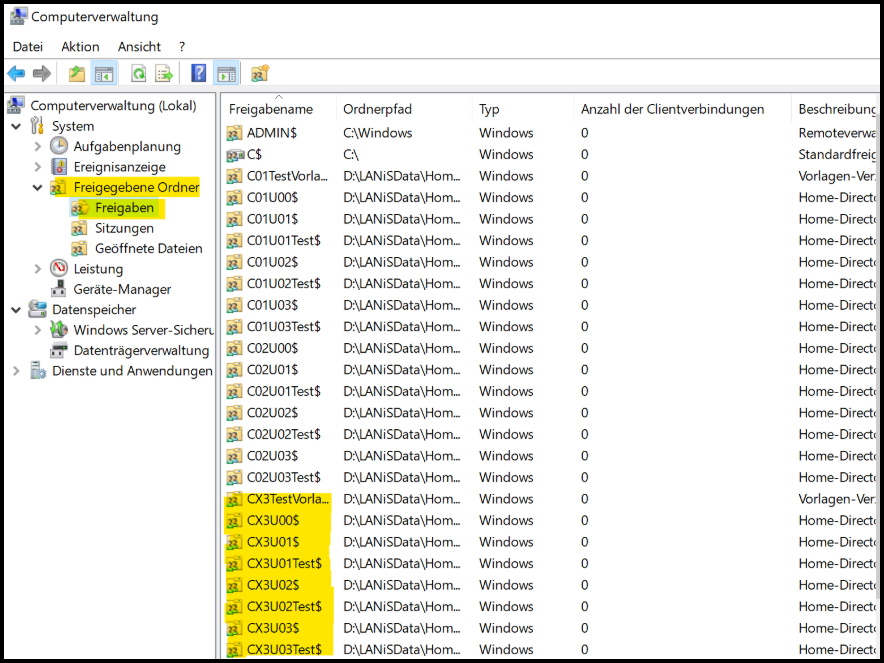Screen dimensions: 884x663
Task: Open Help with the blue question-mark icon
Action: (198, 73)
